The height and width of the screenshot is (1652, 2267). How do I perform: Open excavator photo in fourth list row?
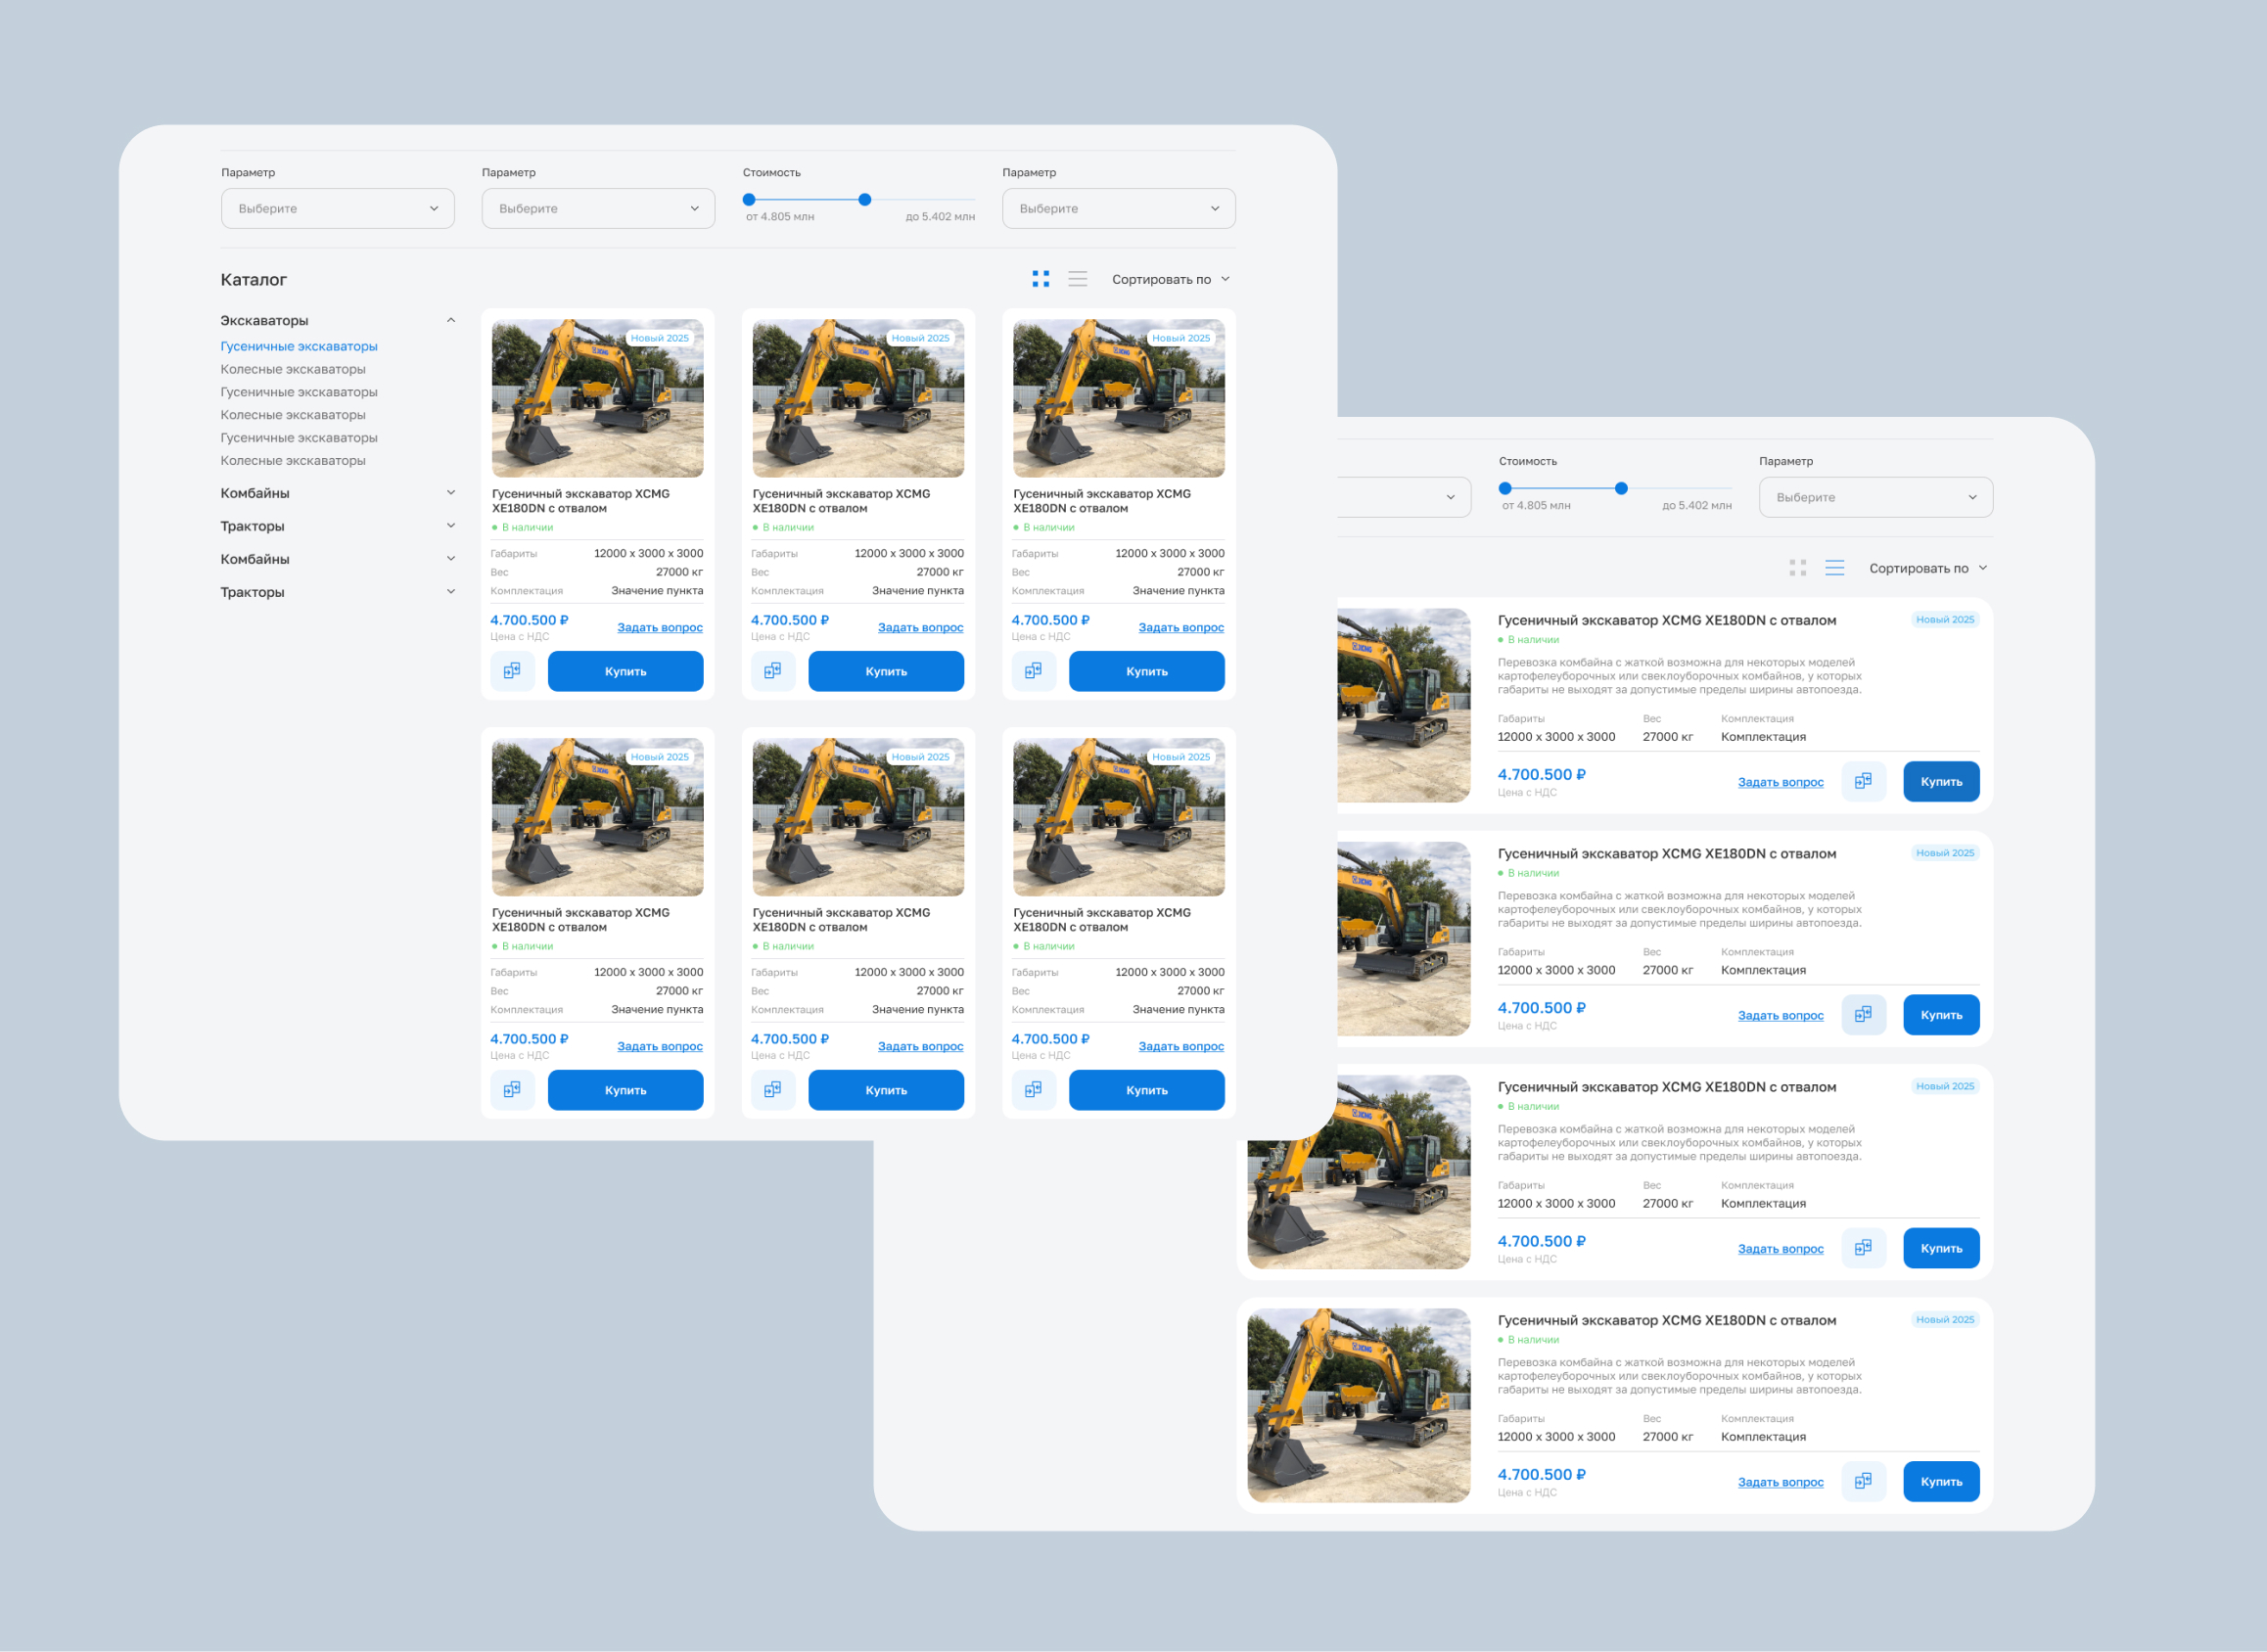(x=1359, y=1405)
